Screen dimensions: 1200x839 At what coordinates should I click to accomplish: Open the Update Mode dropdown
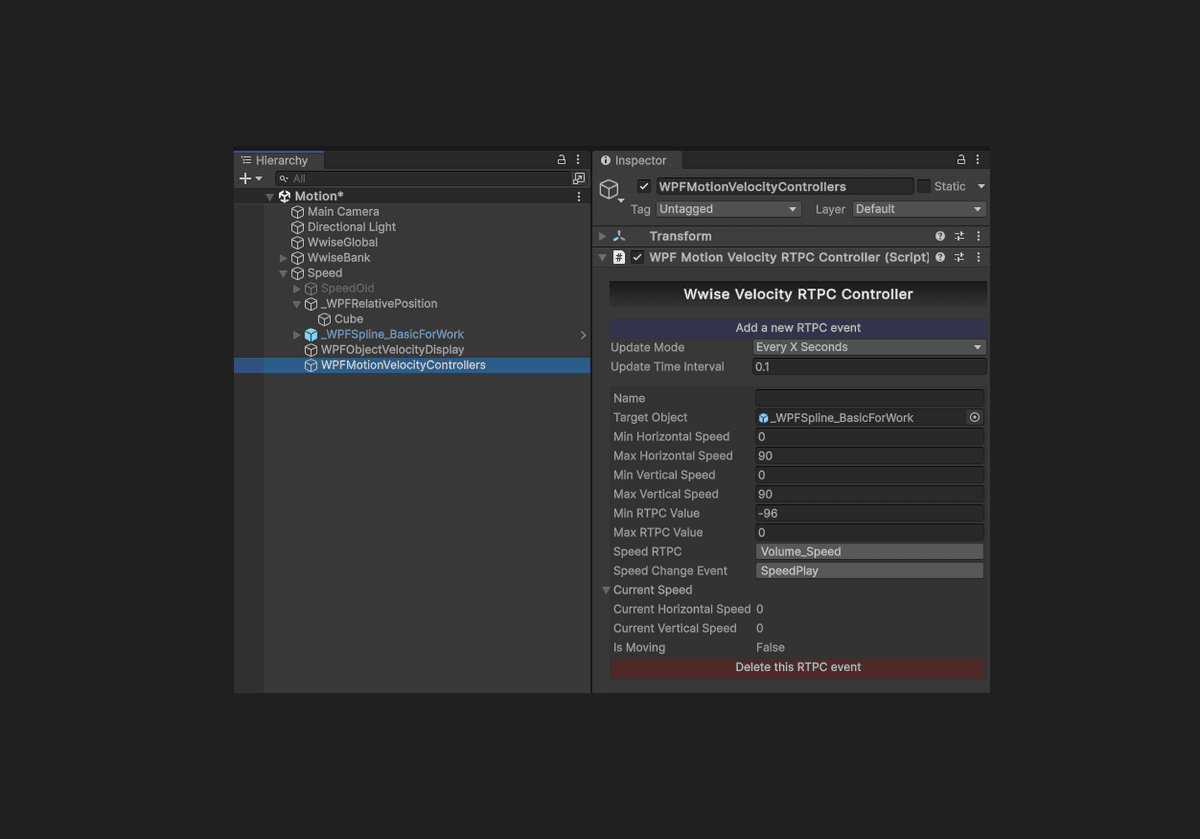(868, 347)
